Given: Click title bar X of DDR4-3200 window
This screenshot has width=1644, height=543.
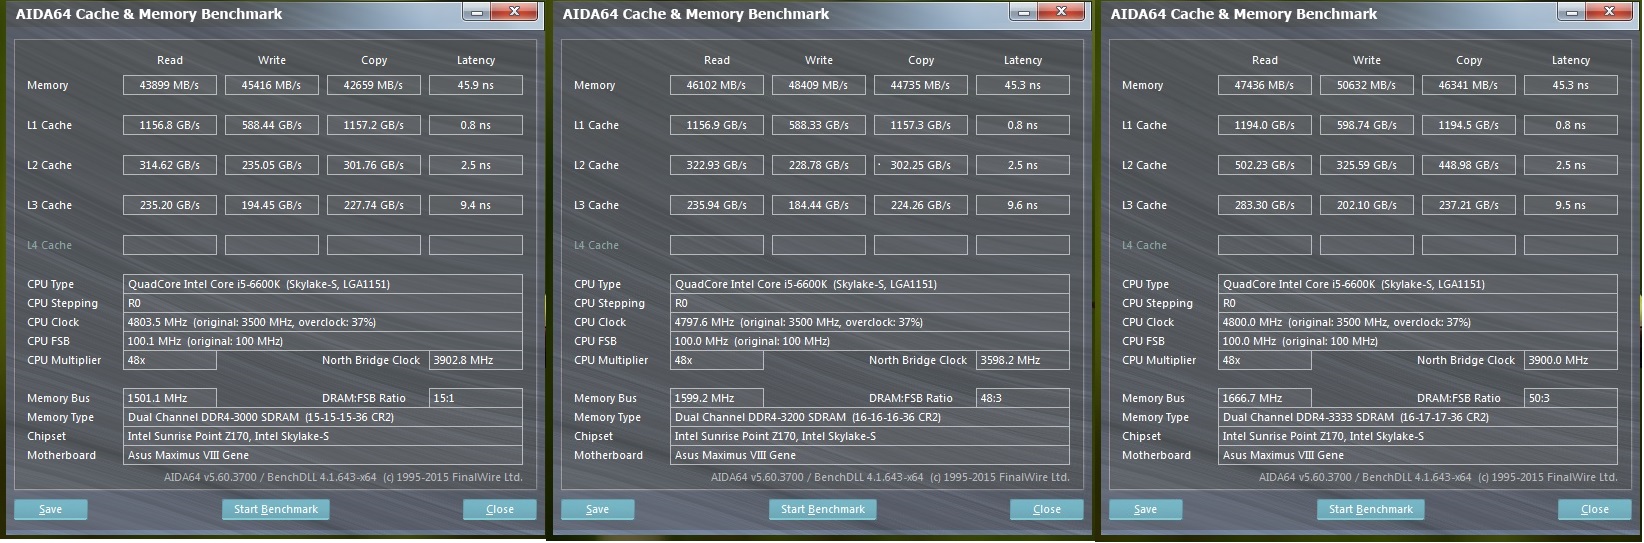Looking at the screenshot, I should click(1061, 13).
